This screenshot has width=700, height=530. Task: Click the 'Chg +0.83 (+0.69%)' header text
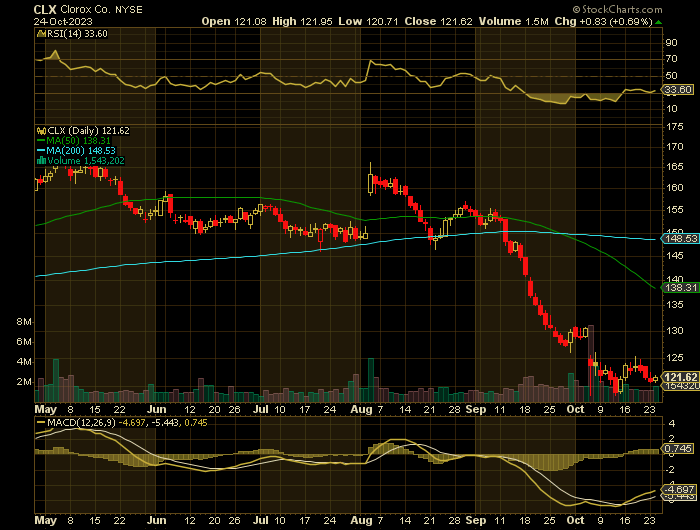604,21
